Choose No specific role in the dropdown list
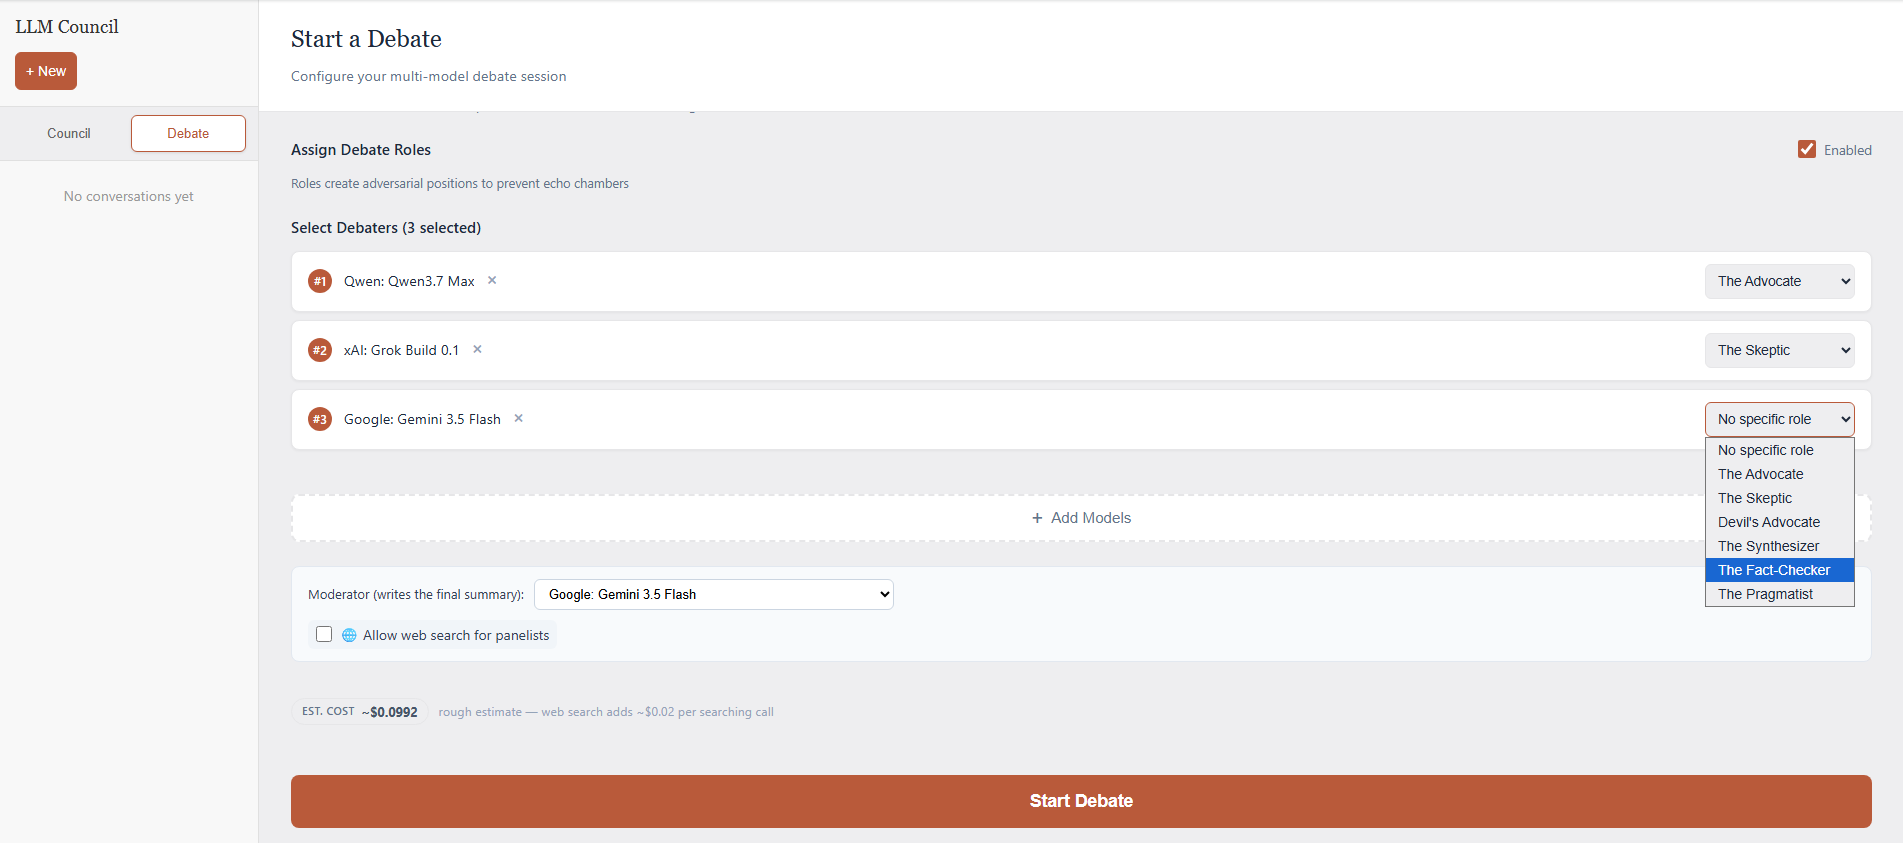Viewport: 1903px width, 843px height. 1780,450
